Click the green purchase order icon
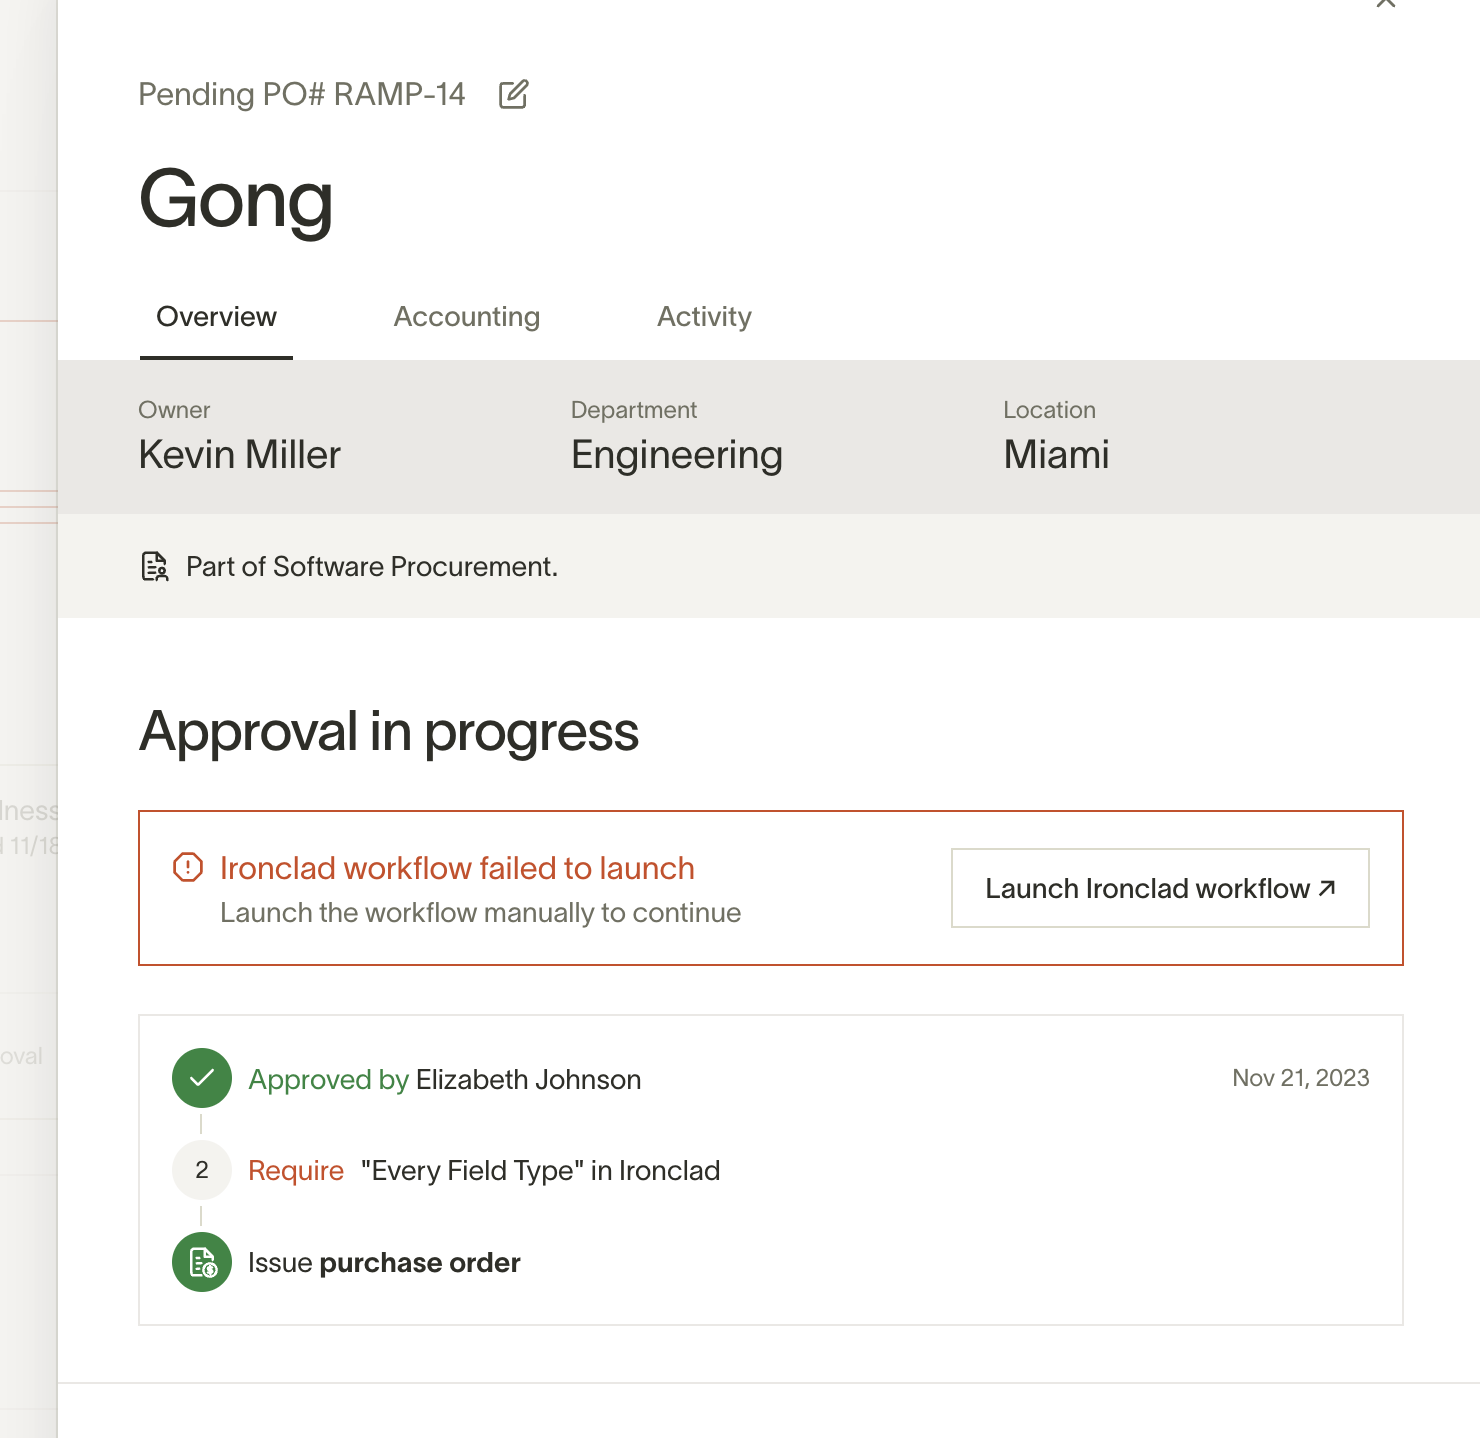 click(202, 1262)
